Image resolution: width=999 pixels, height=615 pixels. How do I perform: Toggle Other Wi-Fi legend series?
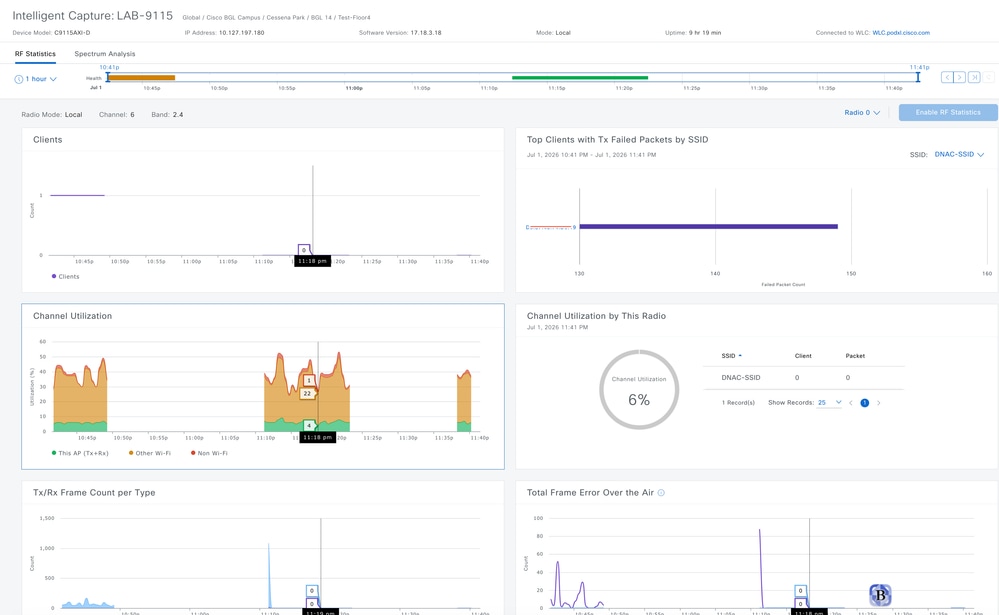coord(150,453)
